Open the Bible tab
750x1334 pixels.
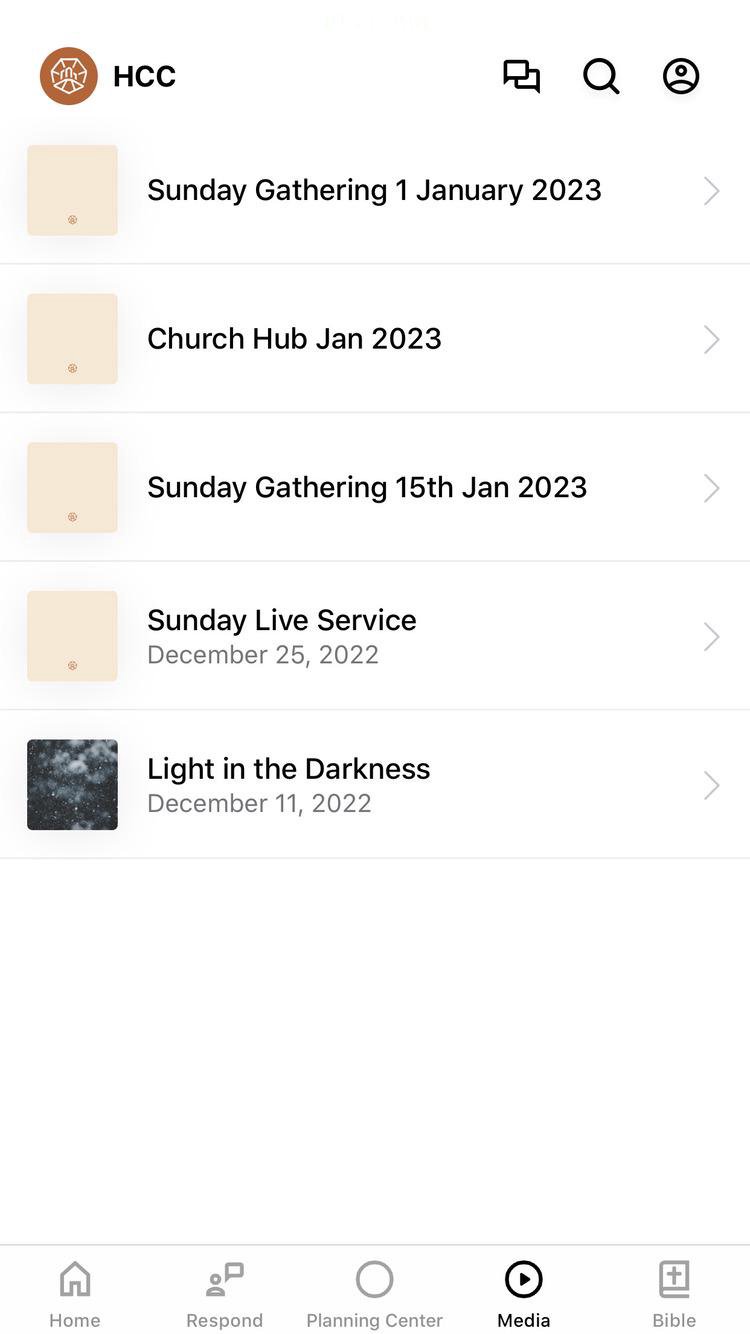point(674,1294)
